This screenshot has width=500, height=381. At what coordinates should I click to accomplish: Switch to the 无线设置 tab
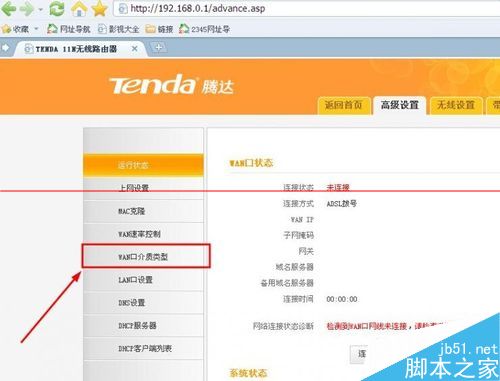456,106
